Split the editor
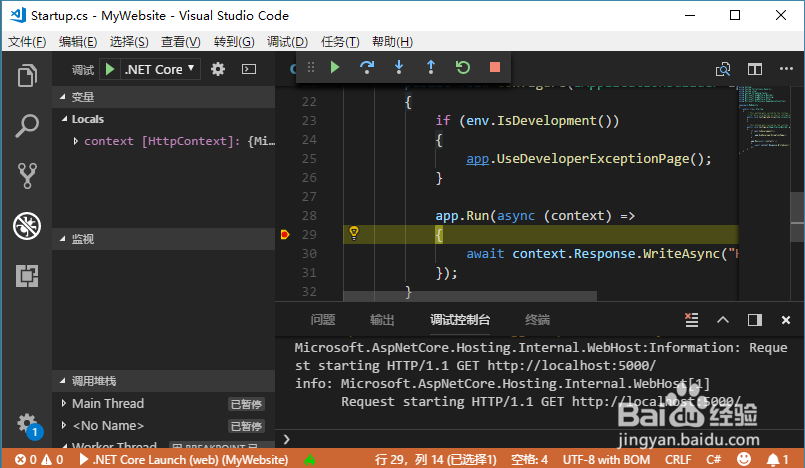 (755, 69)
